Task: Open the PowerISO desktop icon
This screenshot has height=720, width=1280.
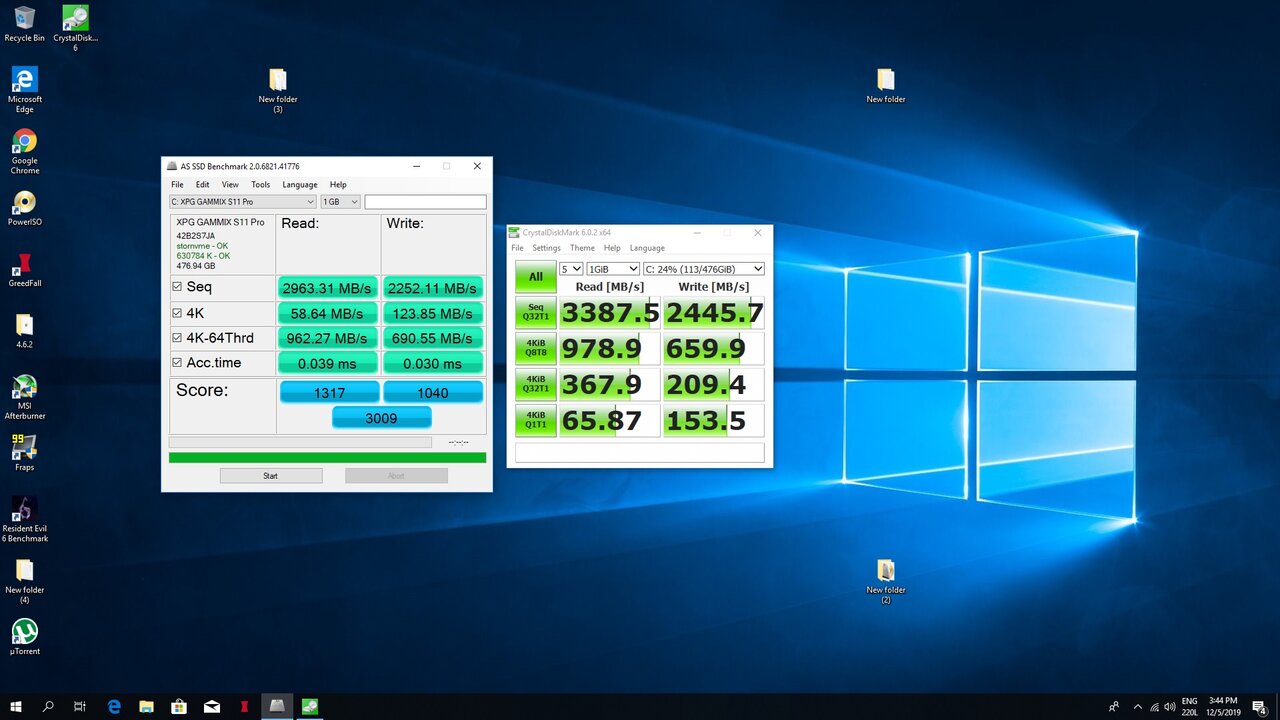Action: [x=24, y=204]
